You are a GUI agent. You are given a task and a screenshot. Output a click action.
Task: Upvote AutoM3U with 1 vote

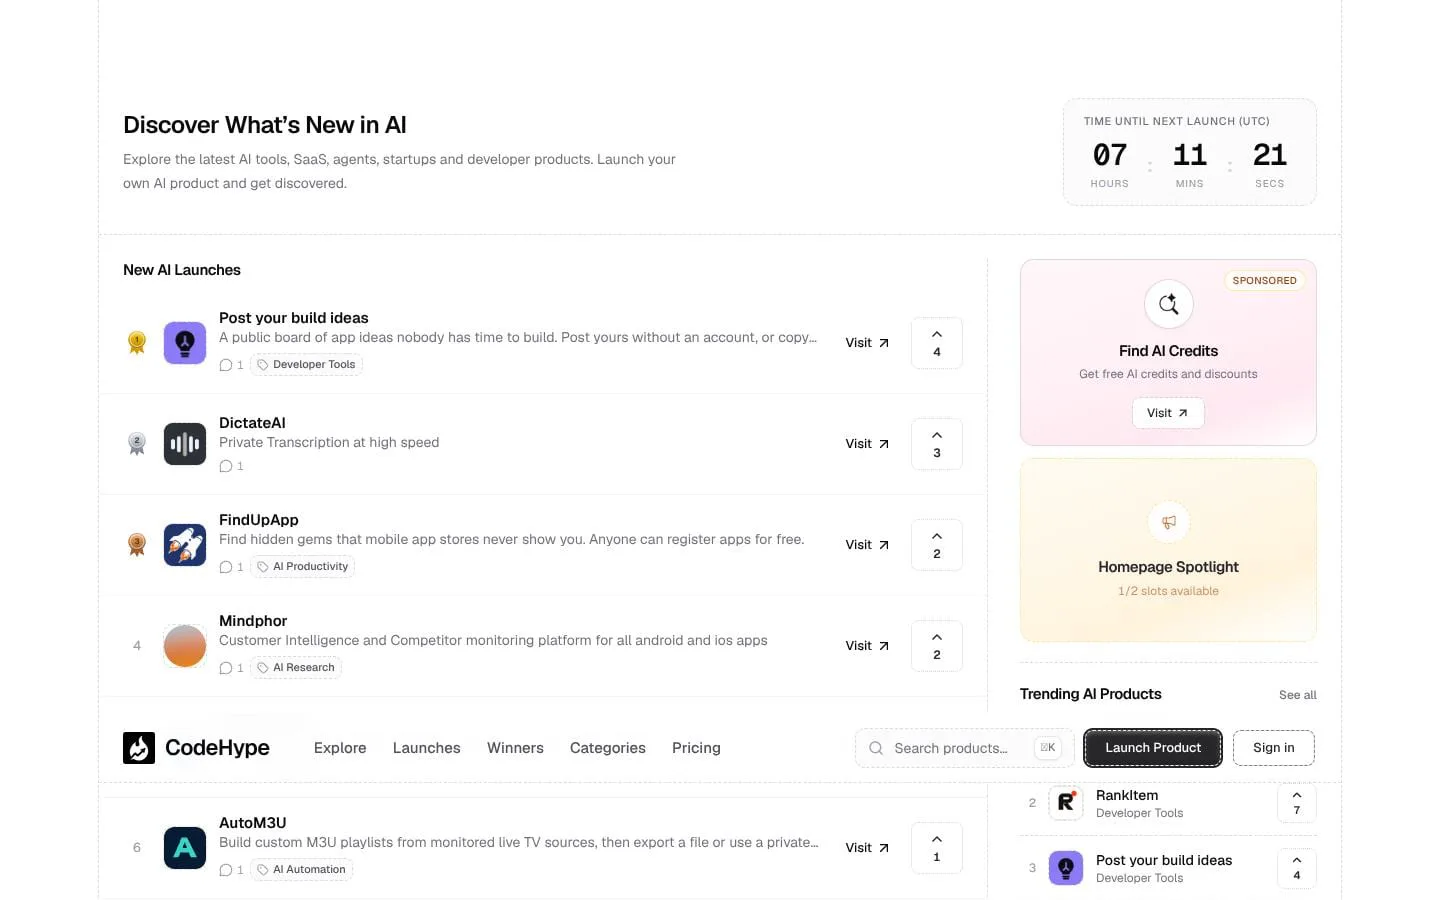pyautogui.click(x=937, y=848)
